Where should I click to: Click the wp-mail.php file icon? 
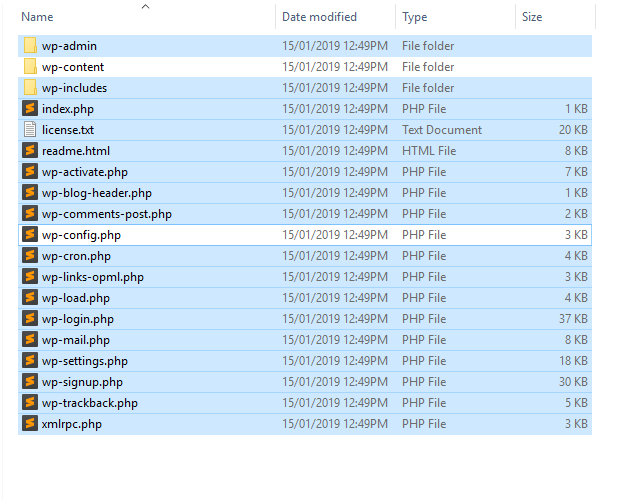click(30, 339)
